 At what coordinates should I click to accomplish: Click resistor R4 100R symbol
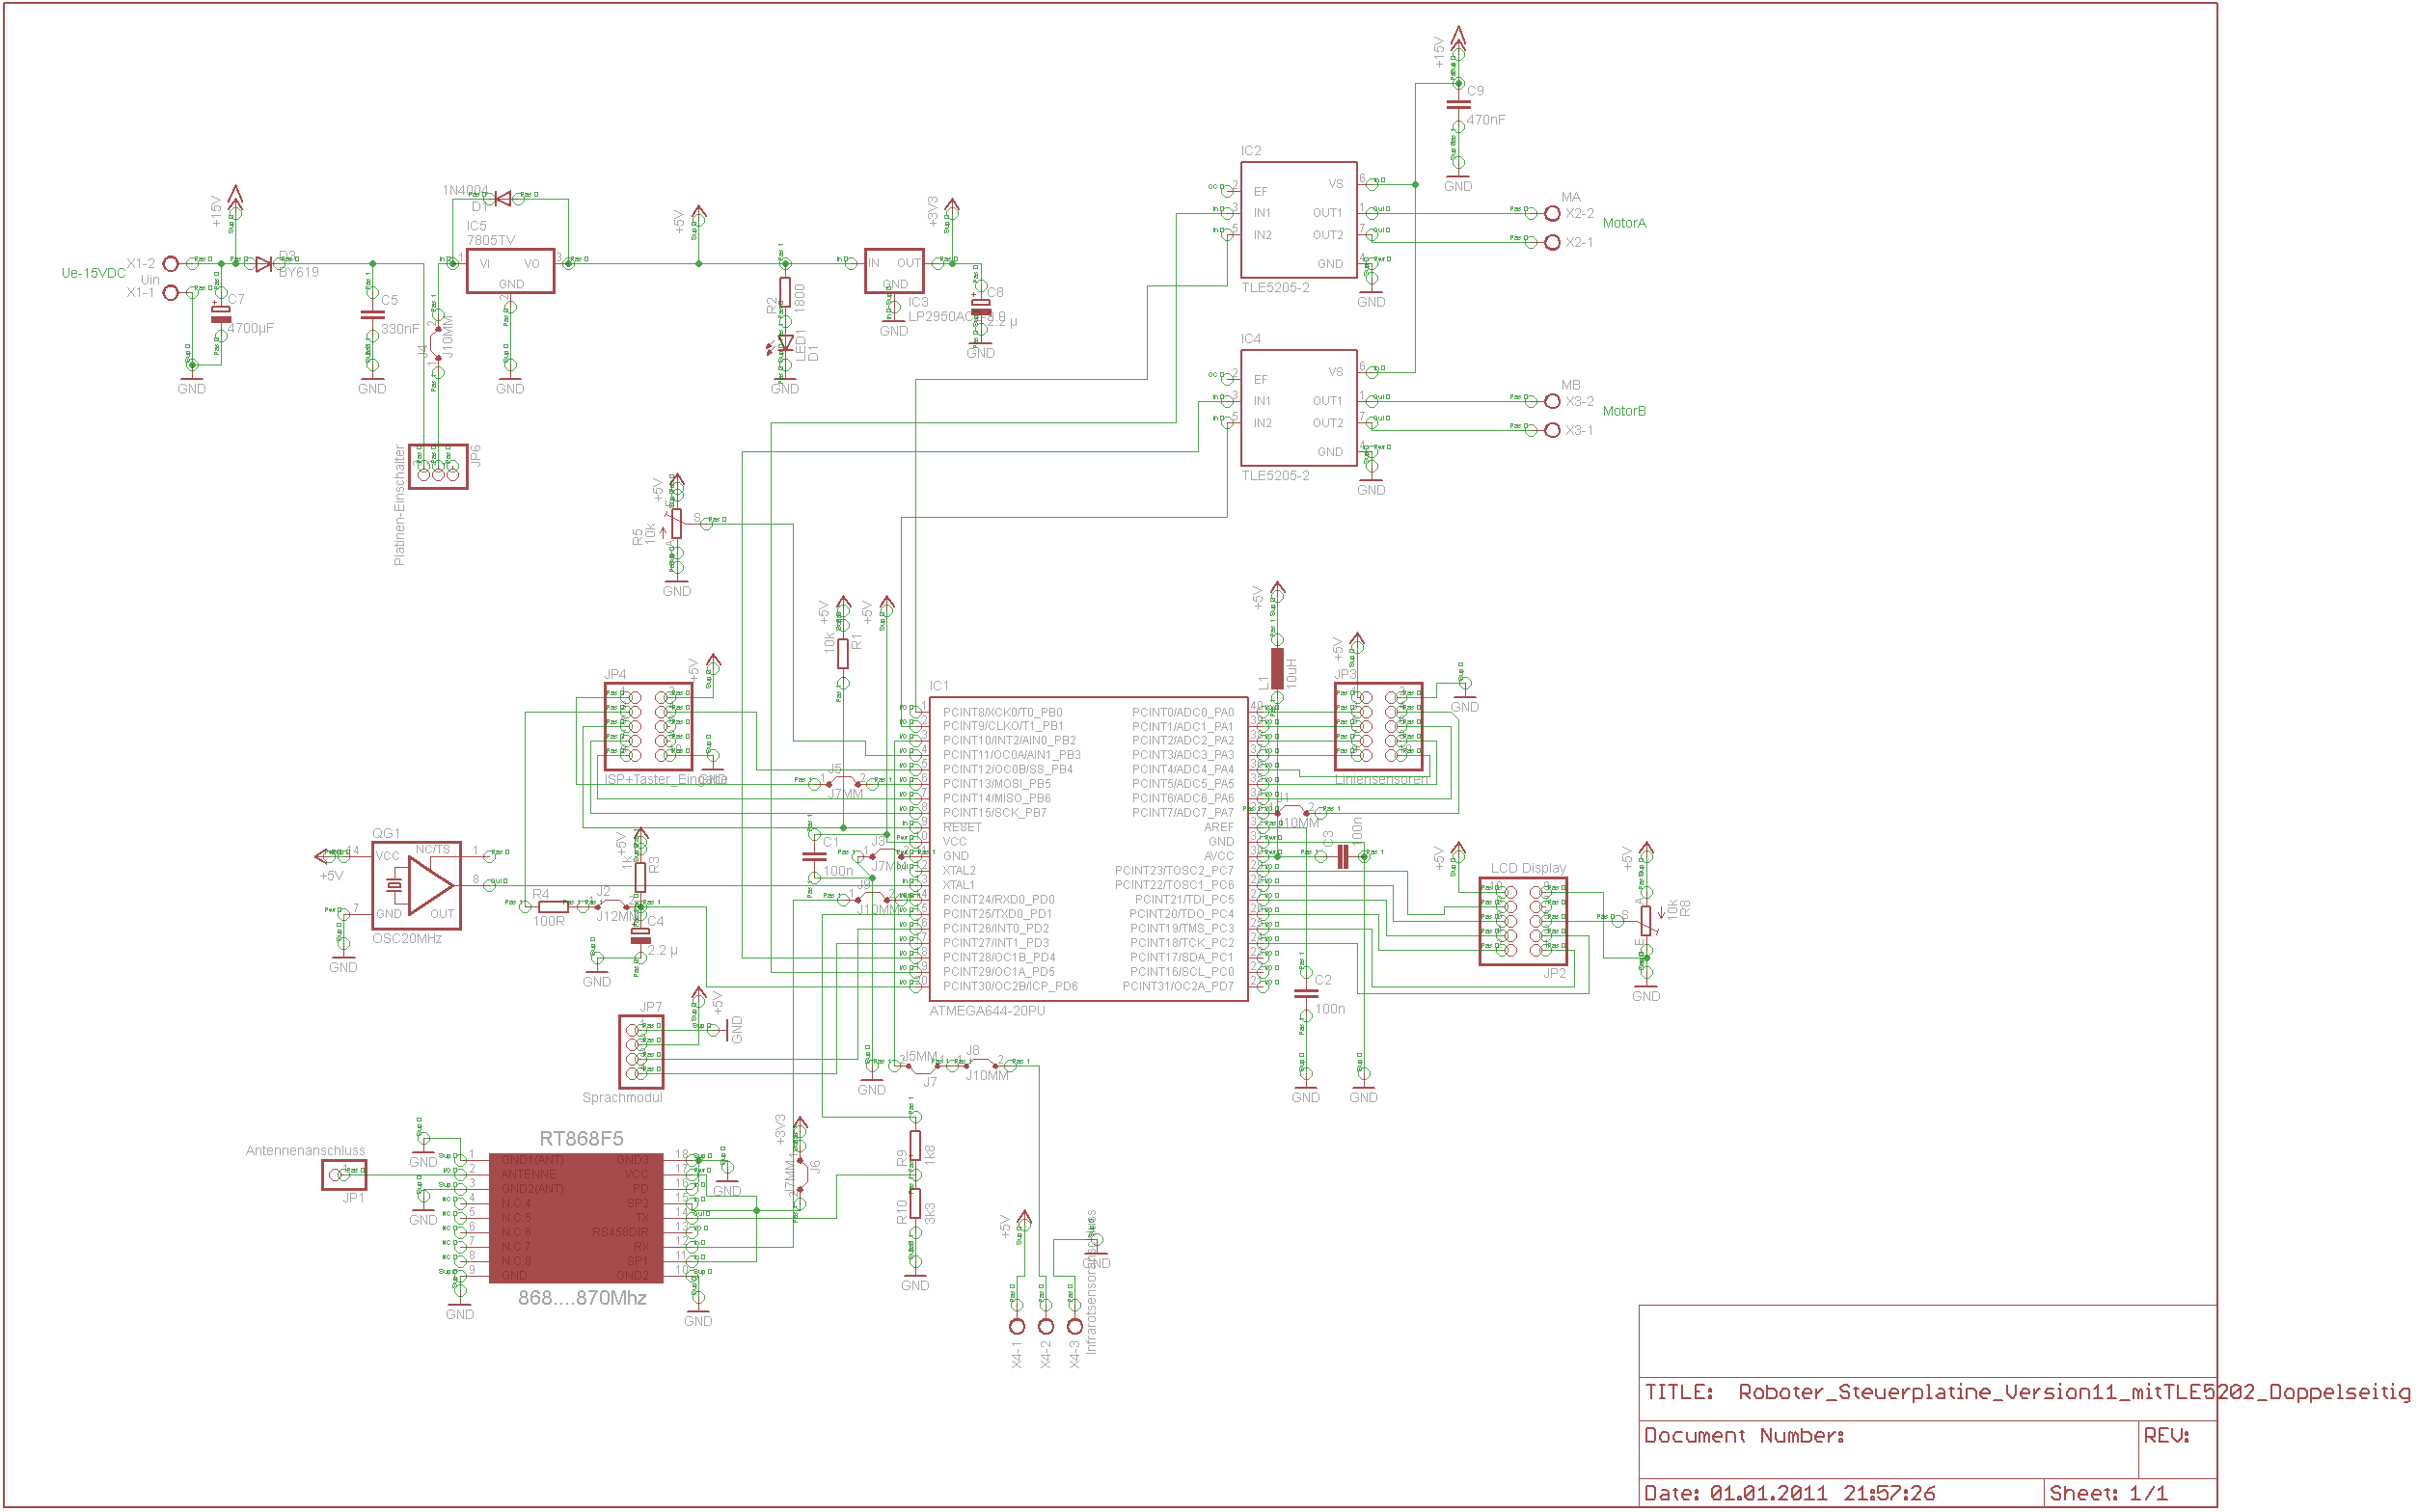[x=553, y=907]
